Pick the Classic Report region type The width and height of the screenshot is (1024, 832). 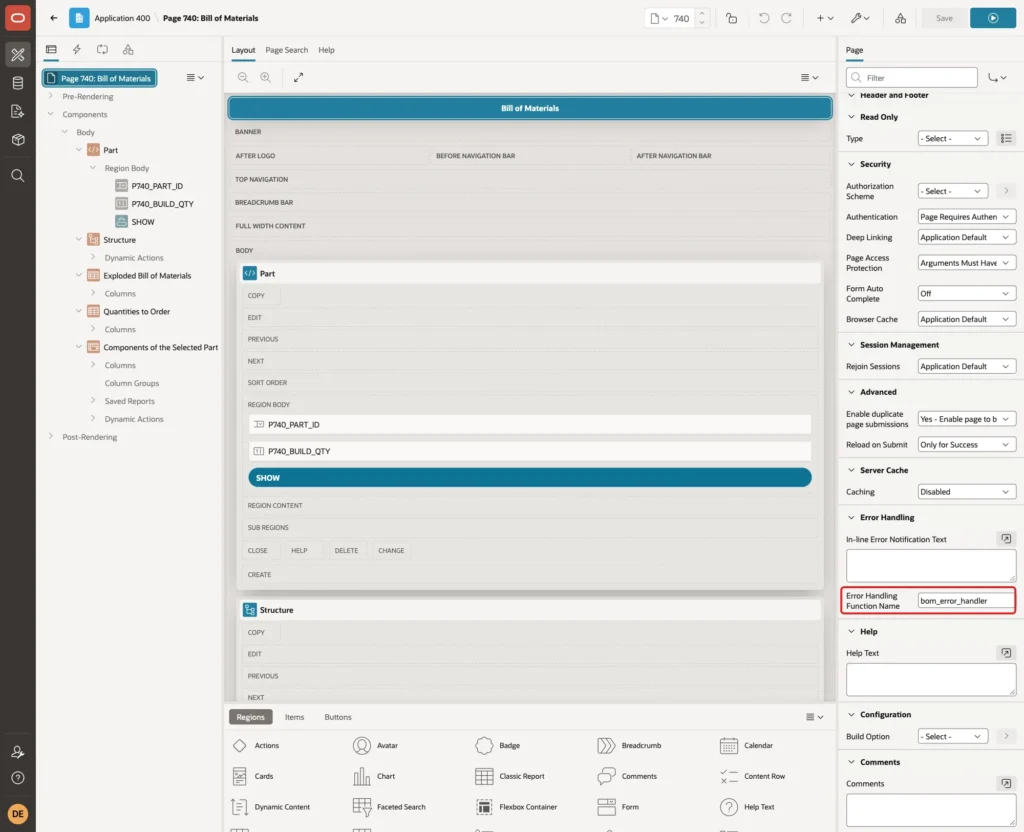click(x=510, y=776)
